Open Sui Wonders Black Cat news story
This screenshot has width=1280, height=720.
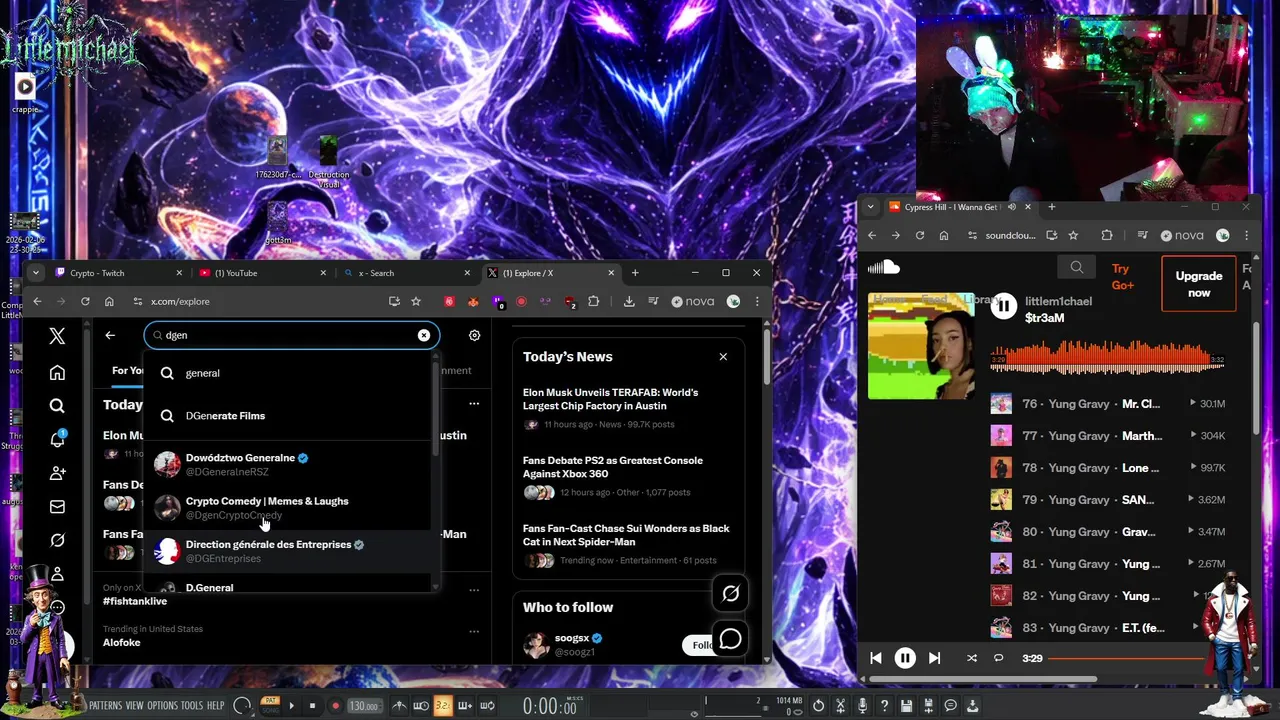click(628, 545)
